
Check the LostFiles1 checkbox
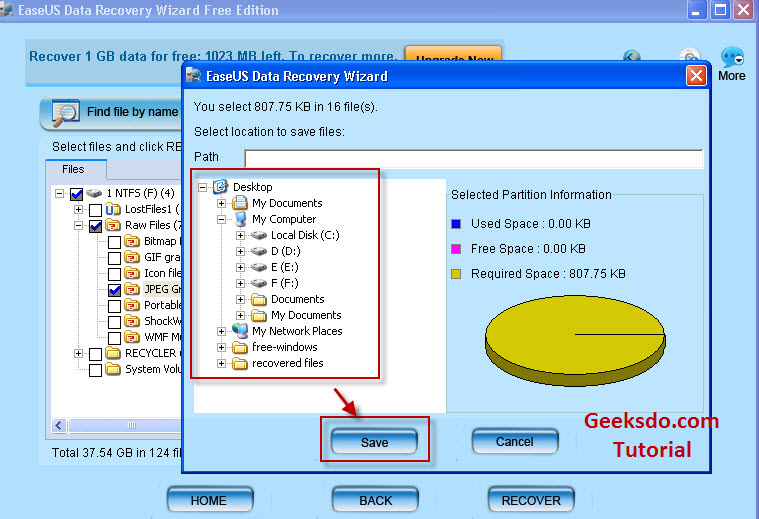coord(95,210)
